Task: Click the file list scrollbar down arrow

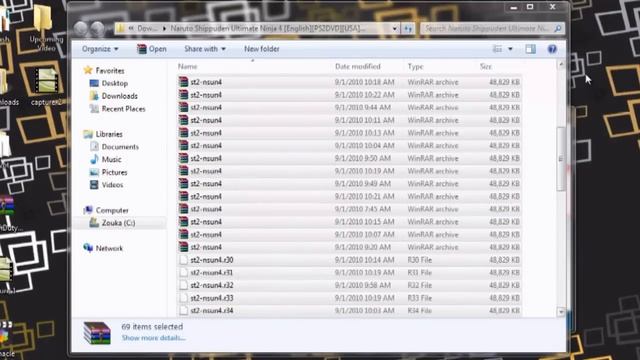Action: 561,312
